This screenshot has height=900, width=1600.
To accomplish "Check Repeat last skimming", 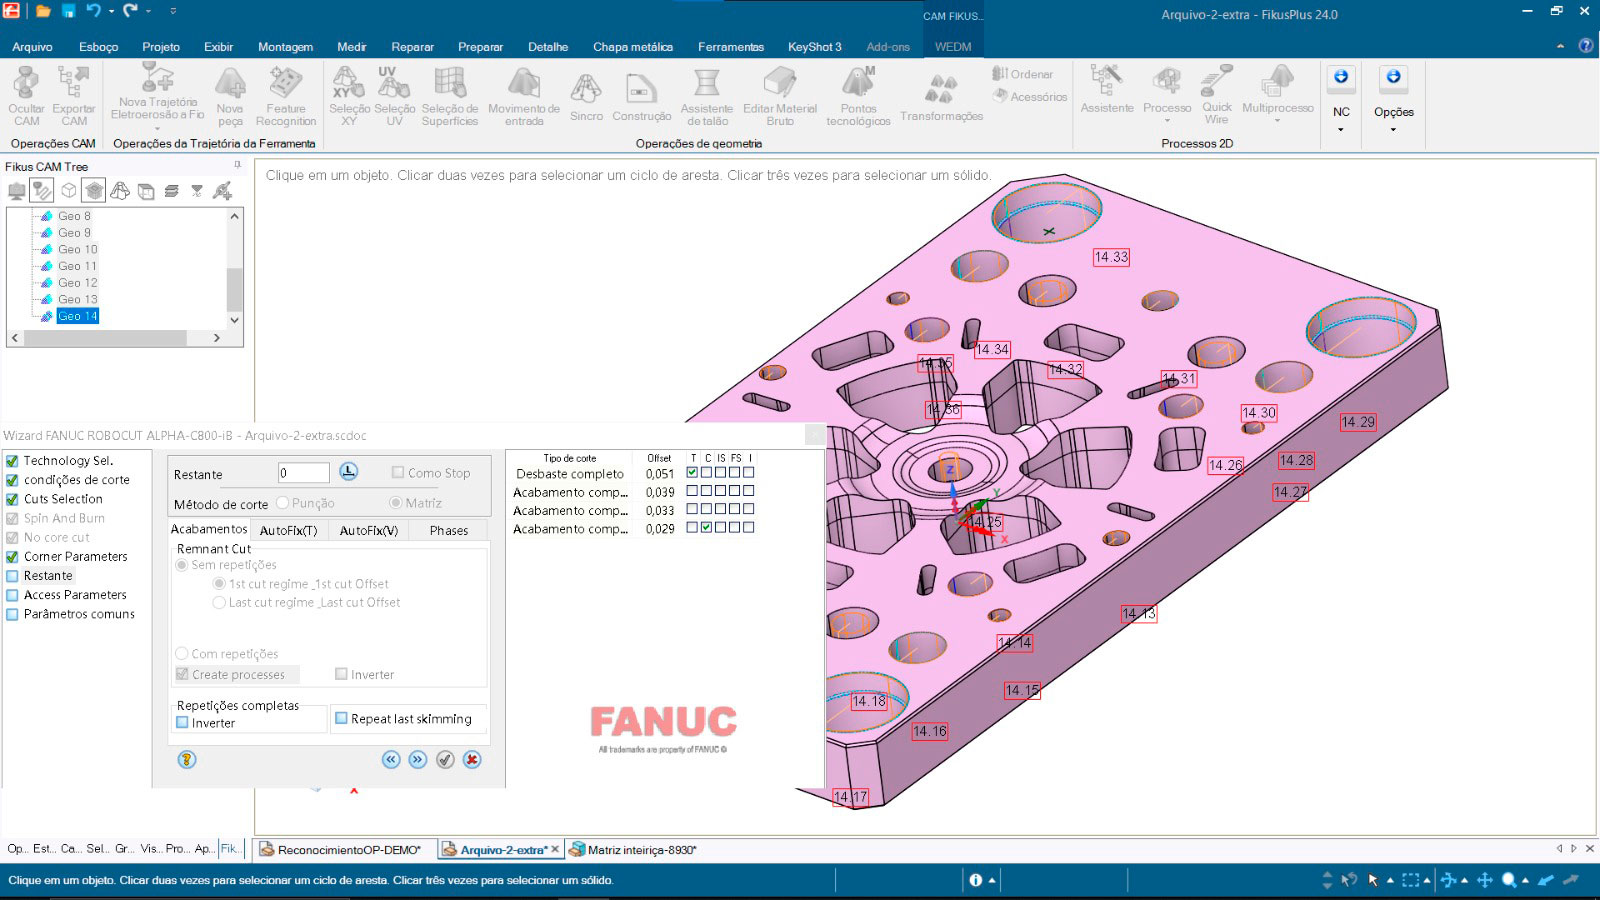I will pos(341,718).
